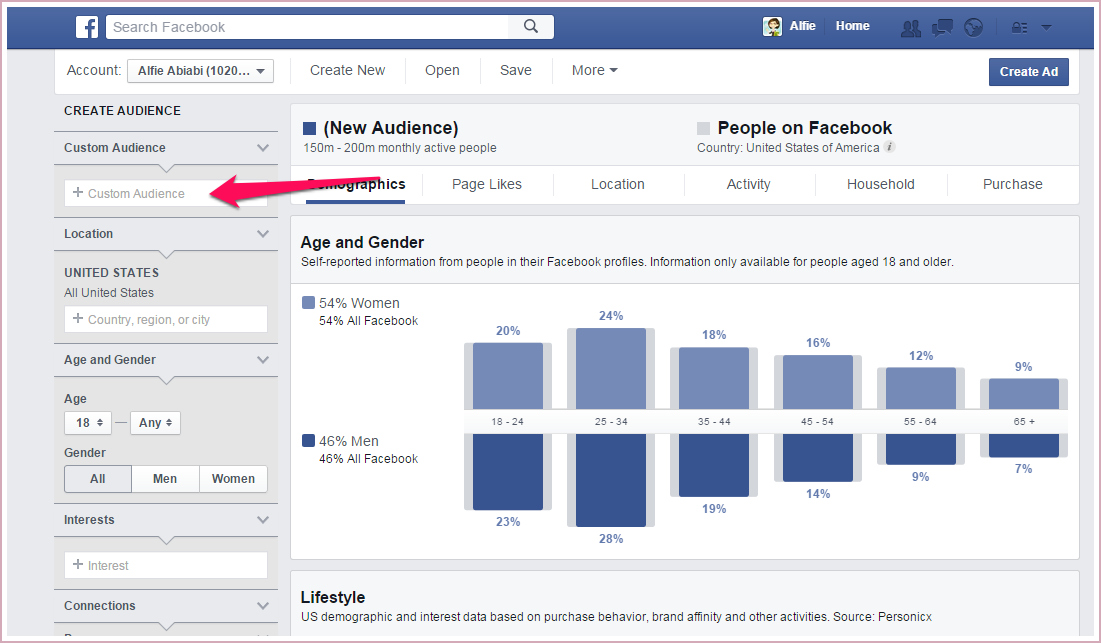Click the search magnifier button
Image resolution: width=1101 pixels, height=643 pixels.
coord(531,27)
